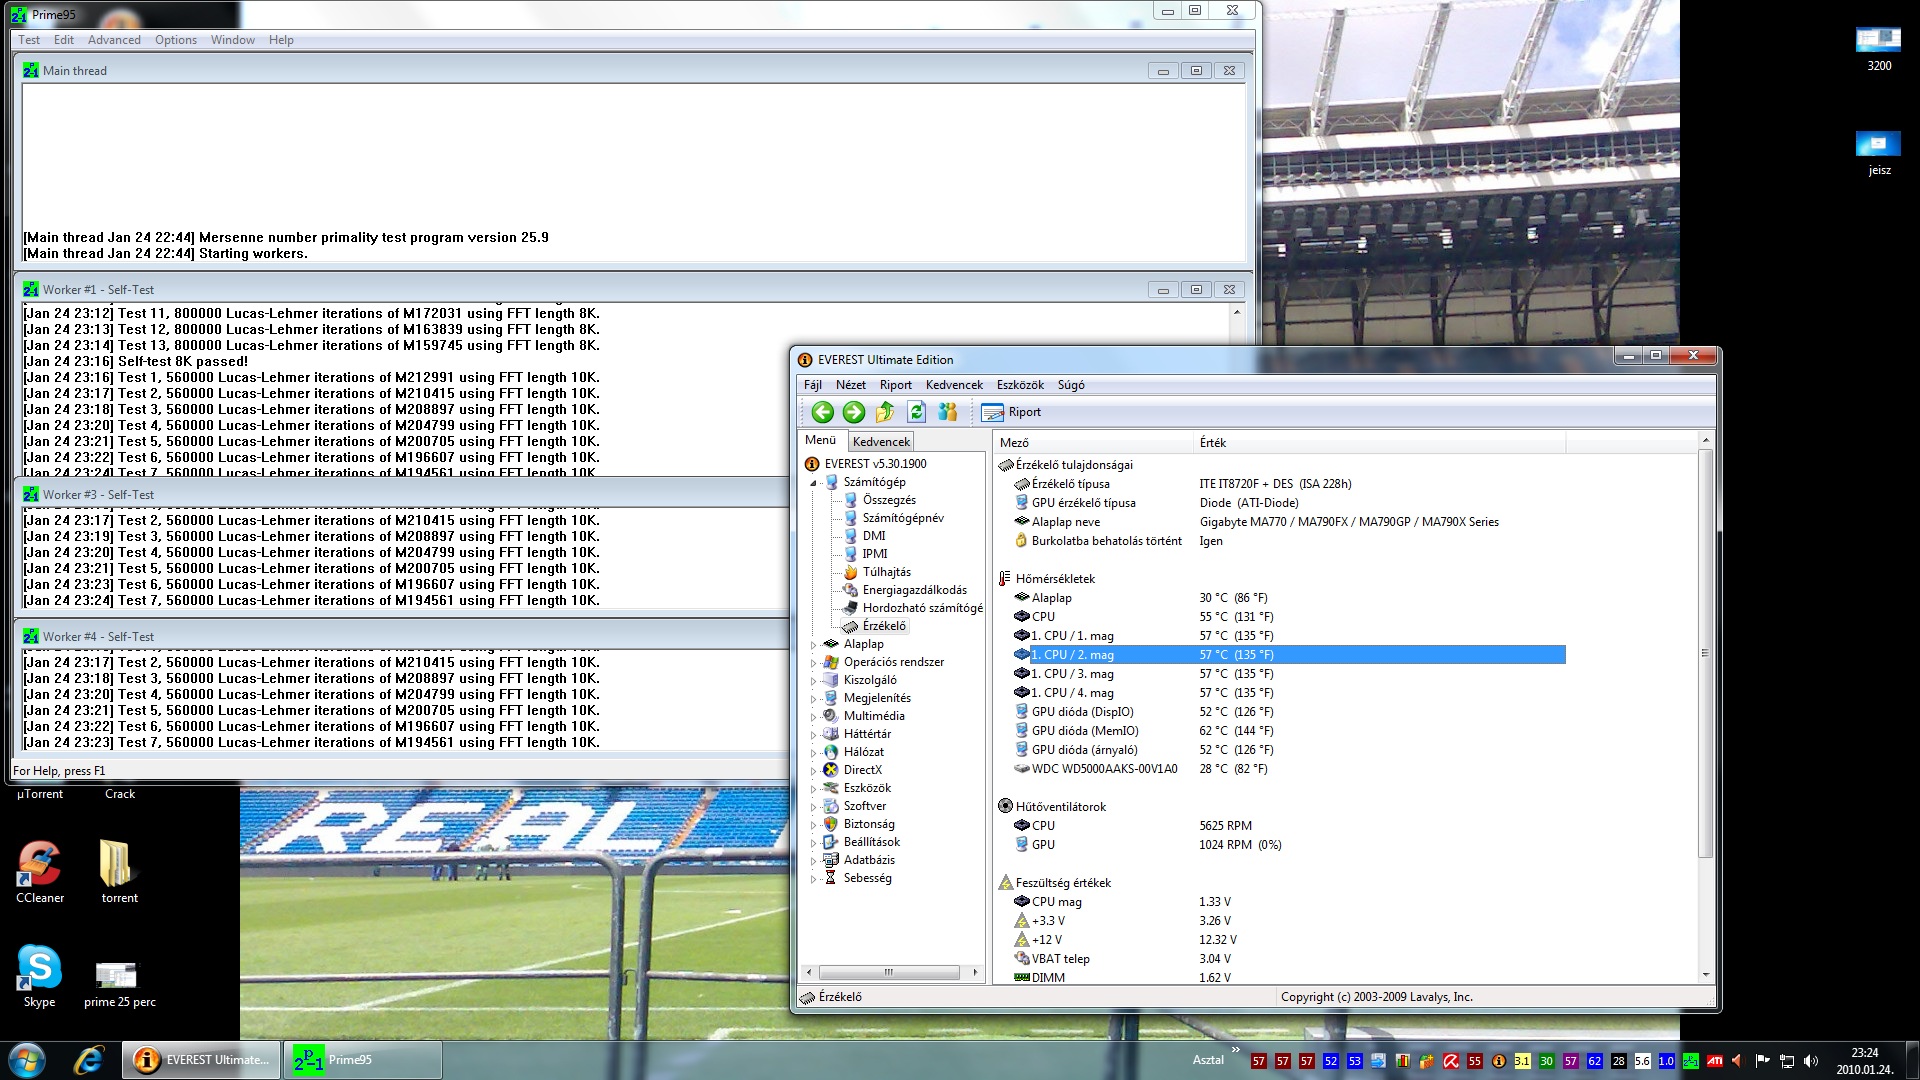Open the Advanced menu in Prime95
Image resolution: width=1920 pixels, height=1080 pixels.
tap(114, 40)
